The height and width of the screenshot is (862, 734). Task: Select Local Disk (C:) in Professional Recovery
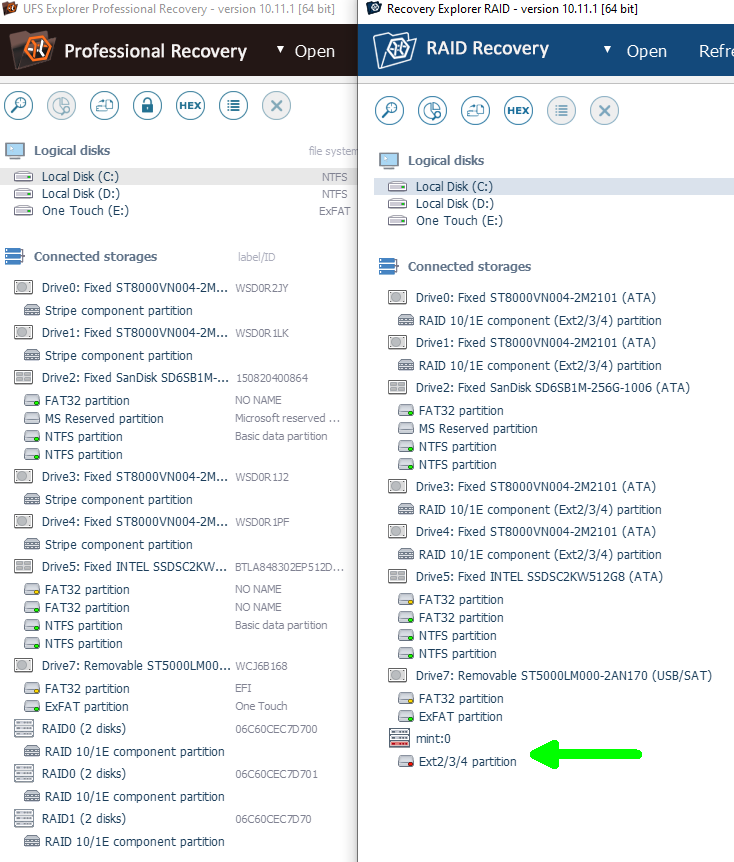[179, 176]
